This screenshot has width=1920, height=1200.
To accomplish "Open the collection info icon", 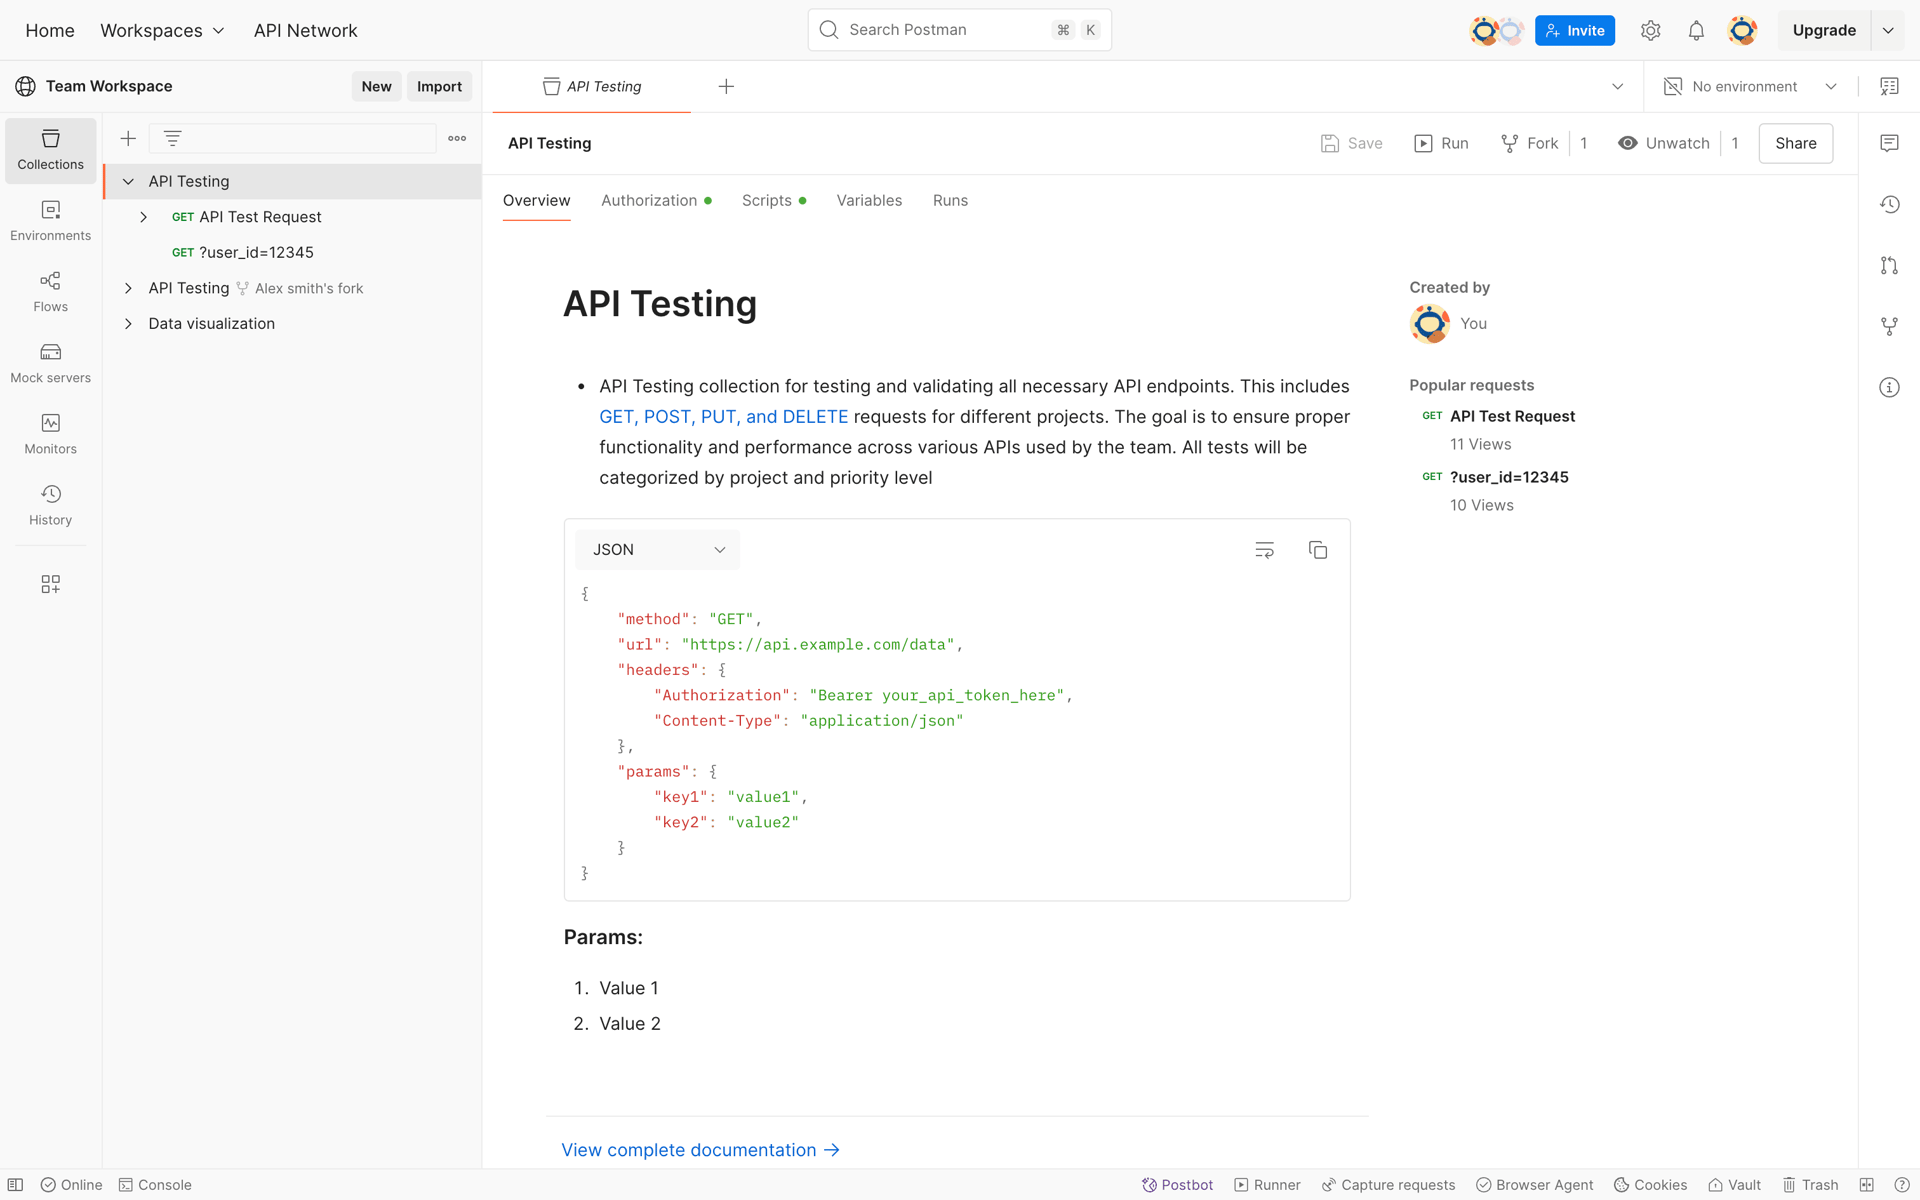I will (x=1889, y=387).
